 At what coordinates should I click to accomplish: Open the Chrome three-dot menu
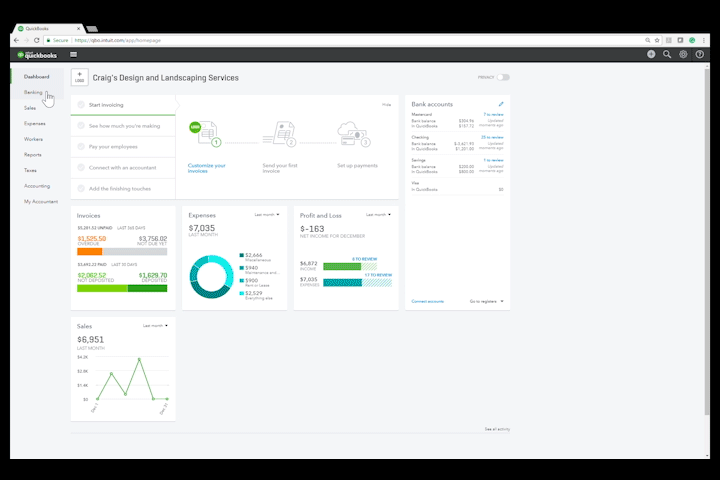point(703,40)
